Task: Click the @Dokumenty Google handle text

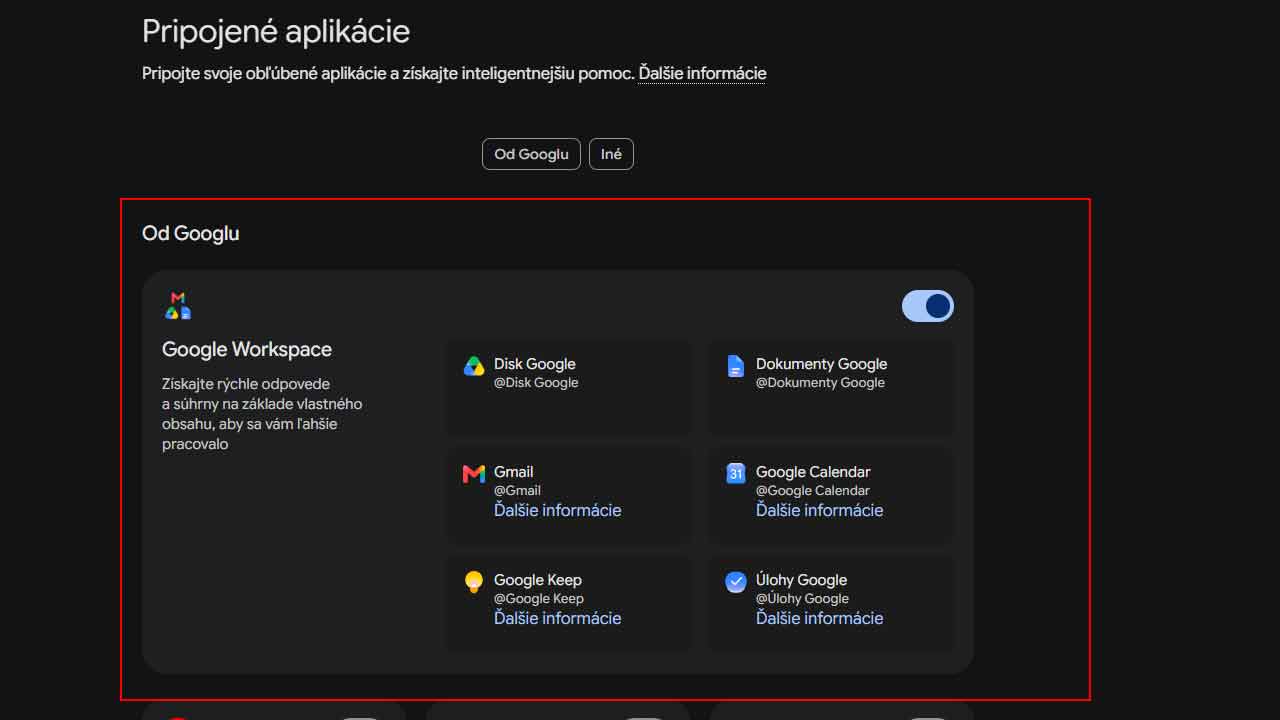Action: click(820, 382)
